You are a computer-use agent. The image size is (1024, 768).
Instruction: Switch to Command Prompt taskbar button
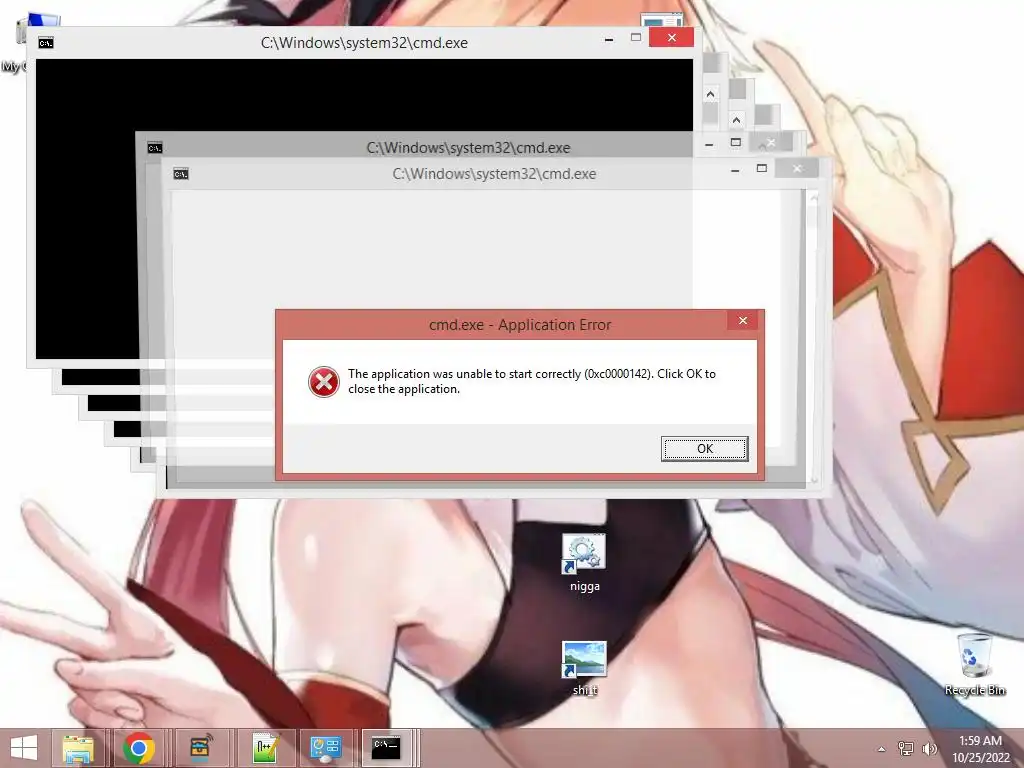[x=387, y=748]
